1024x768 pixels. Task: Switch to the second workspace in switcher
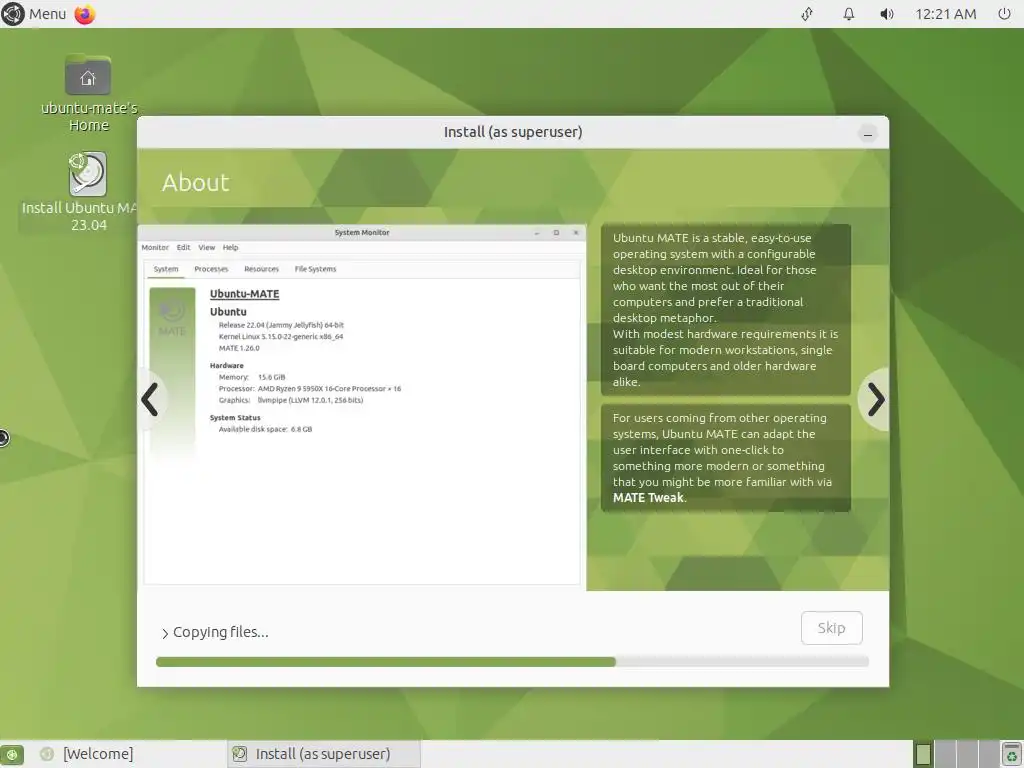tap(944, 754)
